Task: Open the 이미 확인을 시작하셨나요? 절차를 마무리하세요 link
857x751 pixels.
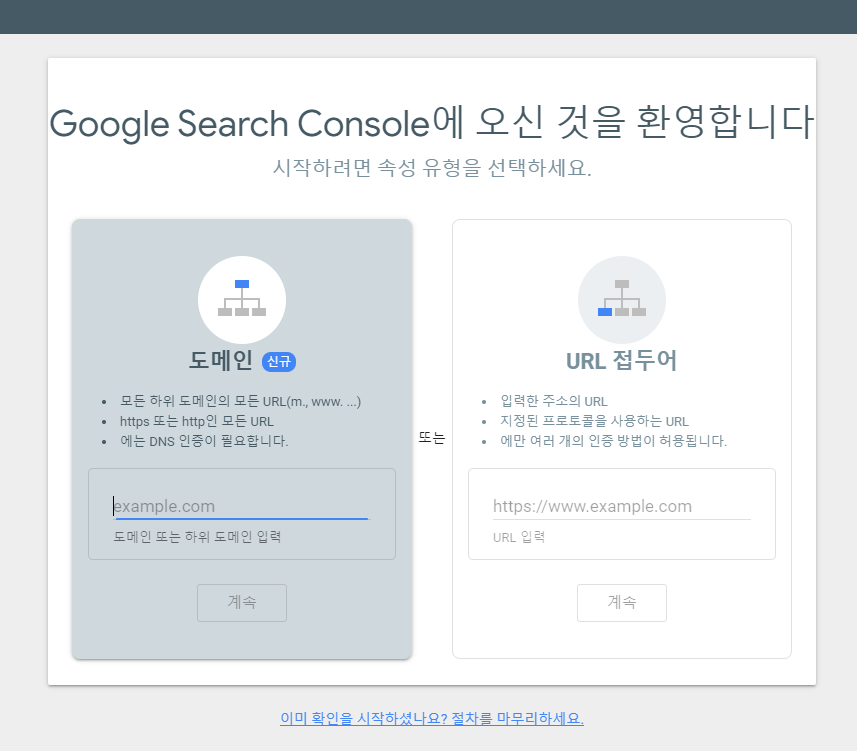Action: 432,718
